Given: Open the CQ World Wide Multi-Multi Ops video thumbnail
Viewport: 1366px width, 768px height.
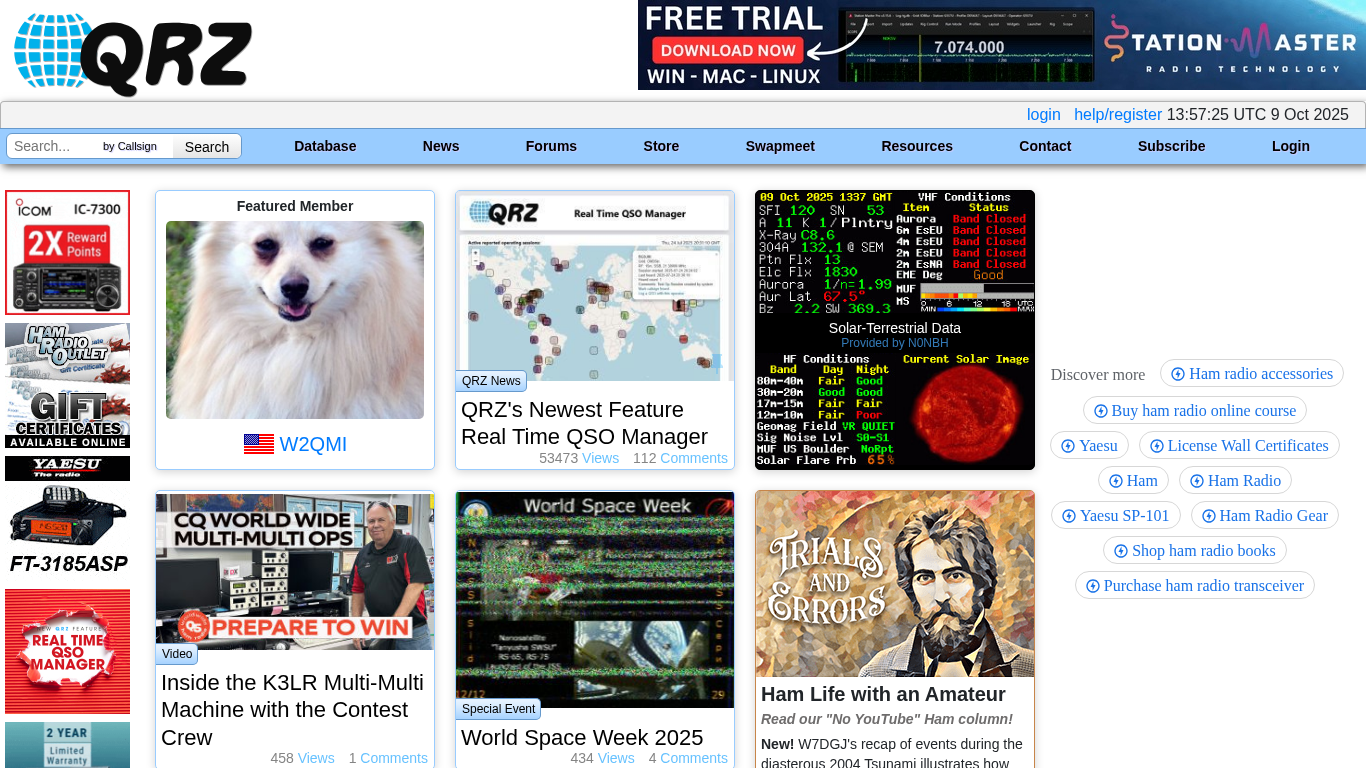Looking at the screenshot, I should (295, 571).
